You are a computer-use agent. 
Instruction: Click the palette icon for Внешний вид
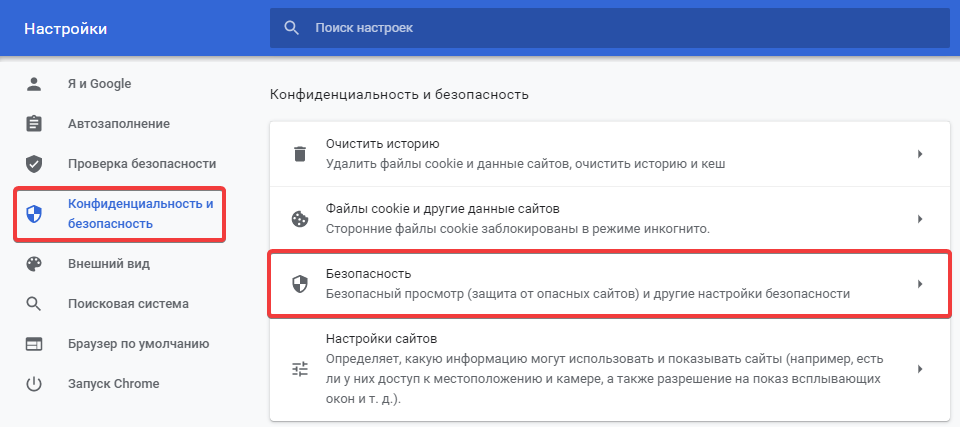[x=34, y=264]
